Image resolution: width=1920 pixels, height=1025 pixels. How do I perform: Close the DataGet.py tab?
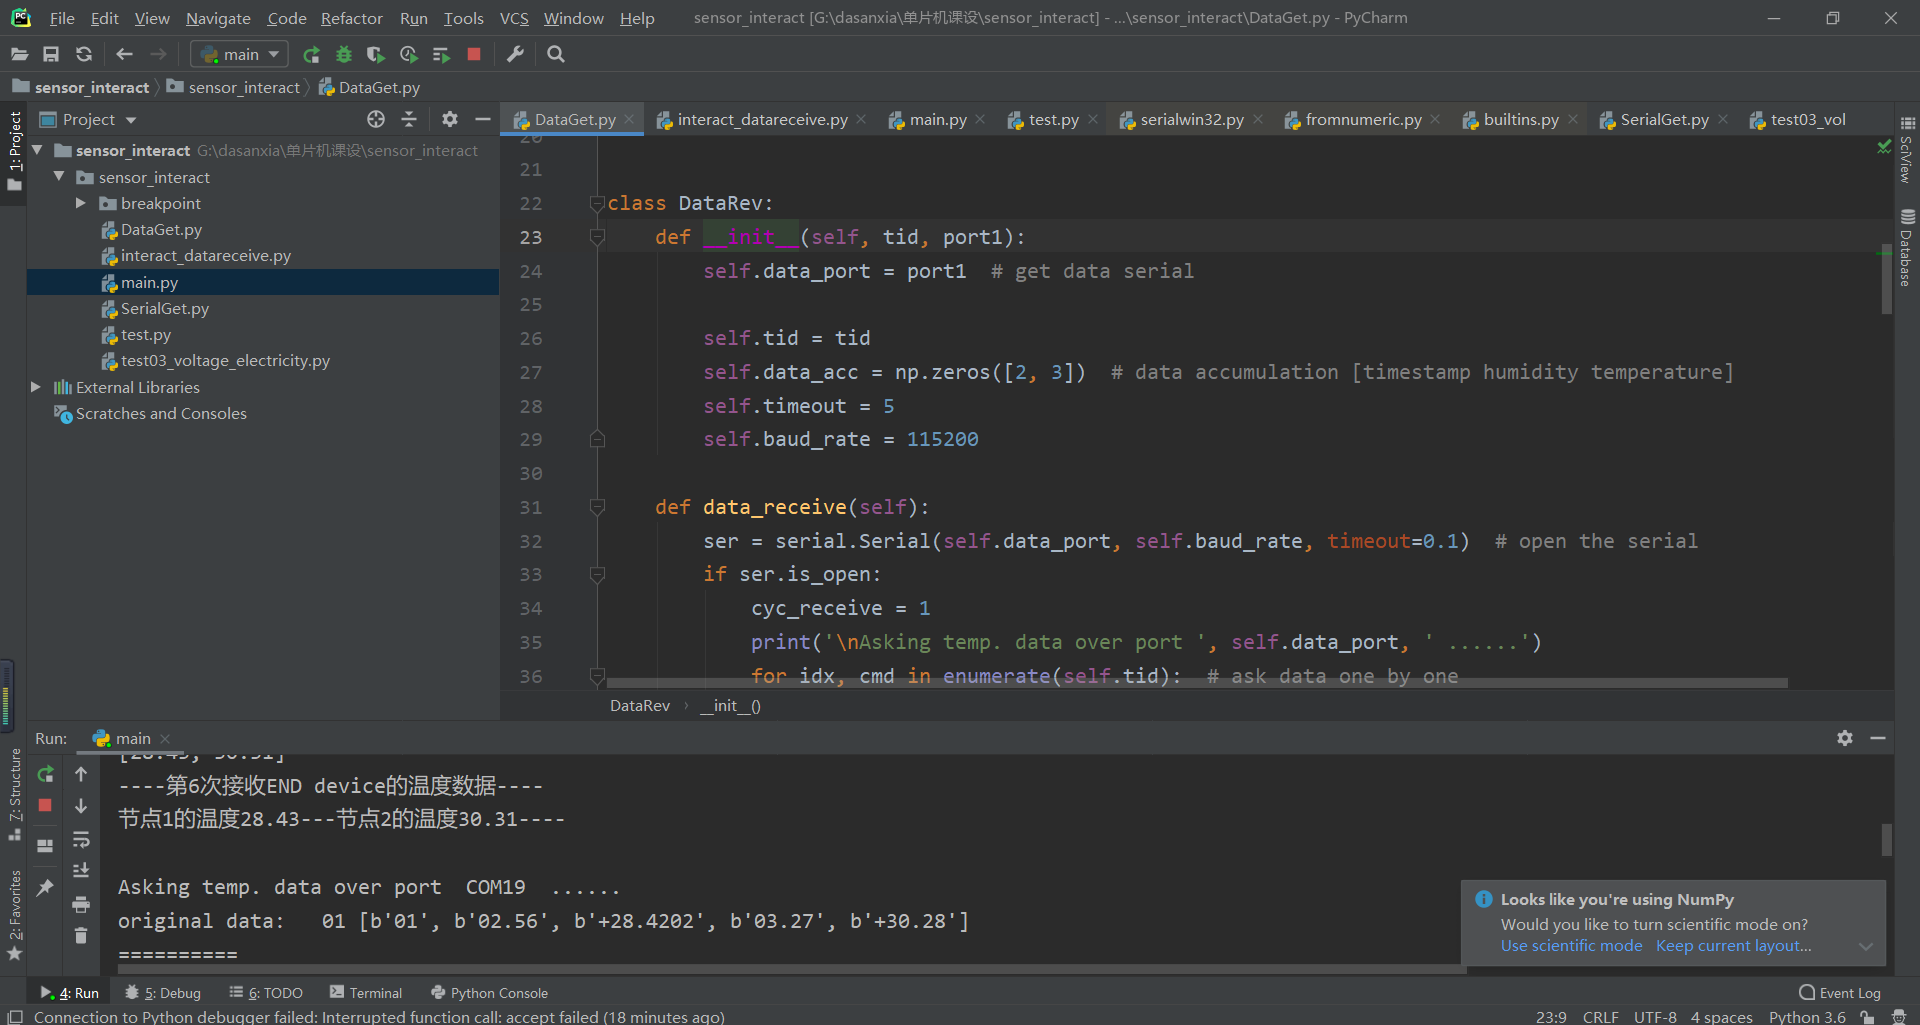point(629,119)
